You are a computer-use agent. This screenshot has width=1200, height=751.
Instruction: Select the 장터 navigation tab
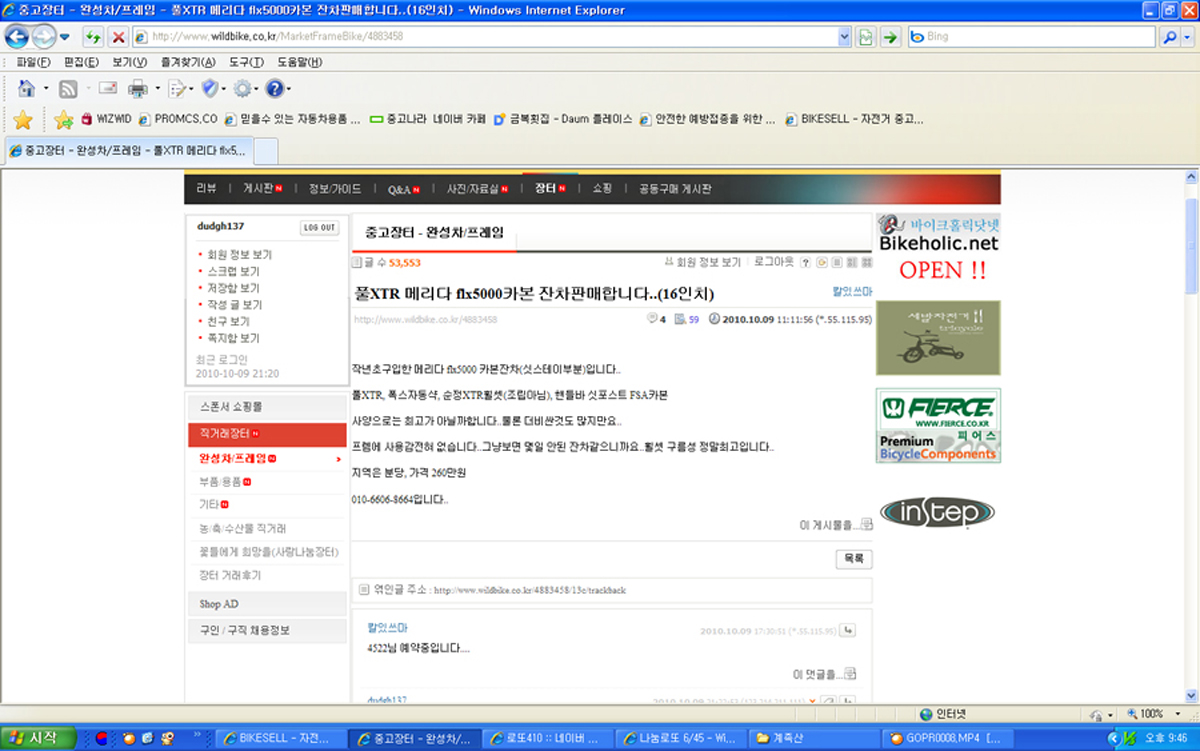pos(545,188)
